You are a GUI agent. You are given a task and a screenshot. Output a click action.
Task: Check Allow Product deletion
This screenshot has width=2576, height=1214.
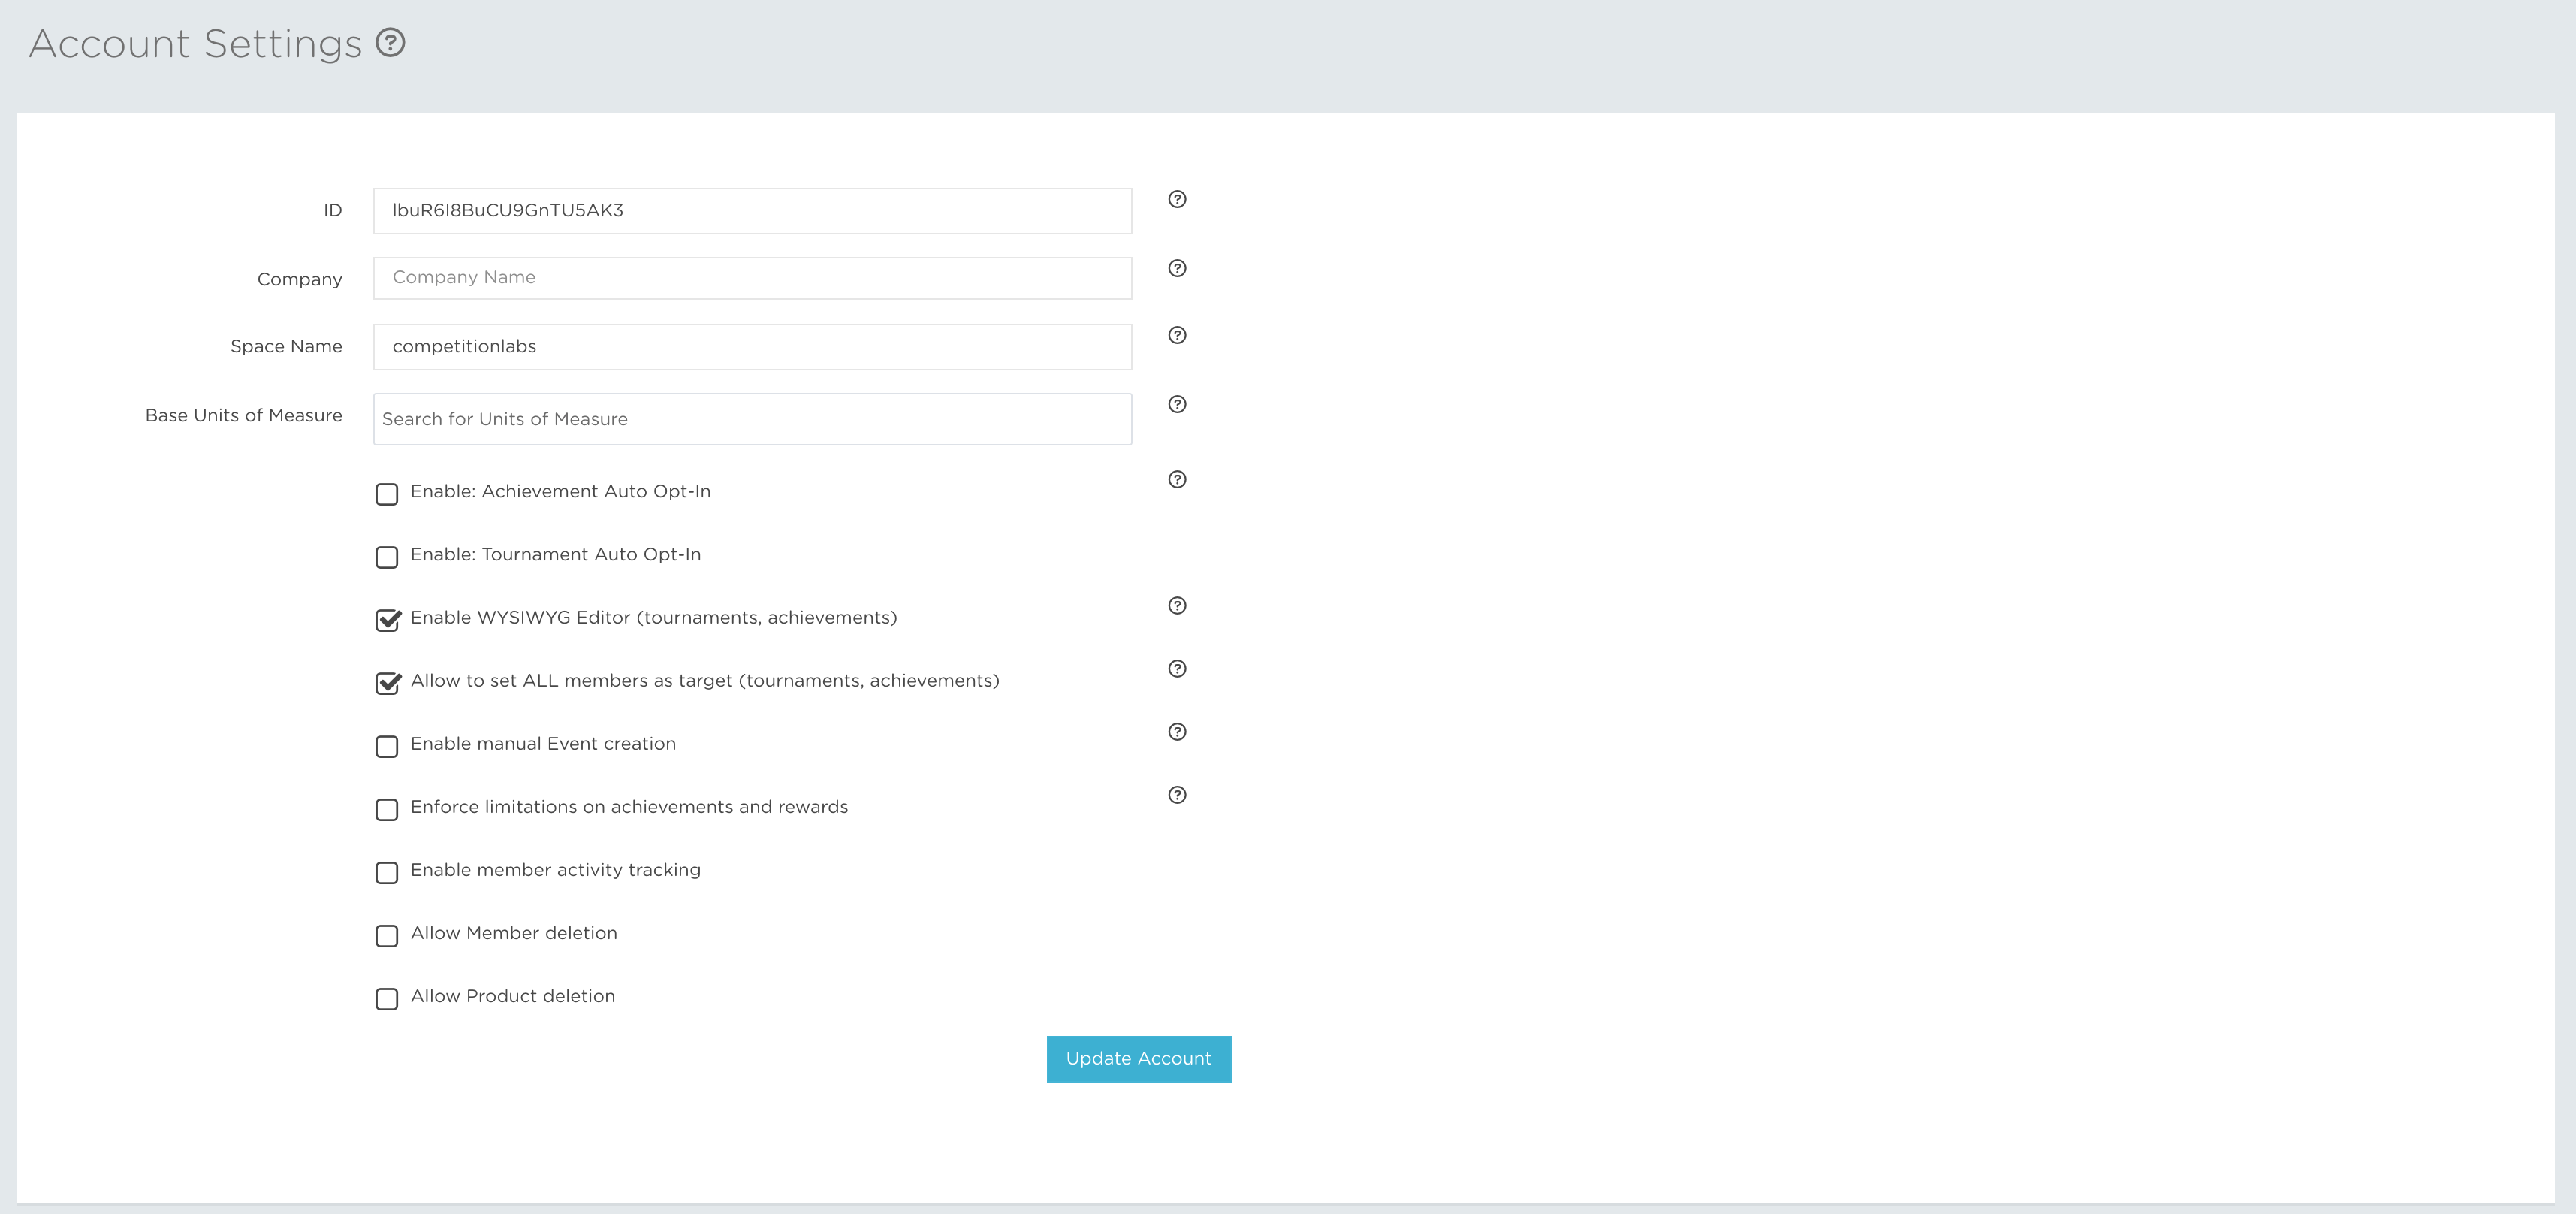[x=387, y=998]
